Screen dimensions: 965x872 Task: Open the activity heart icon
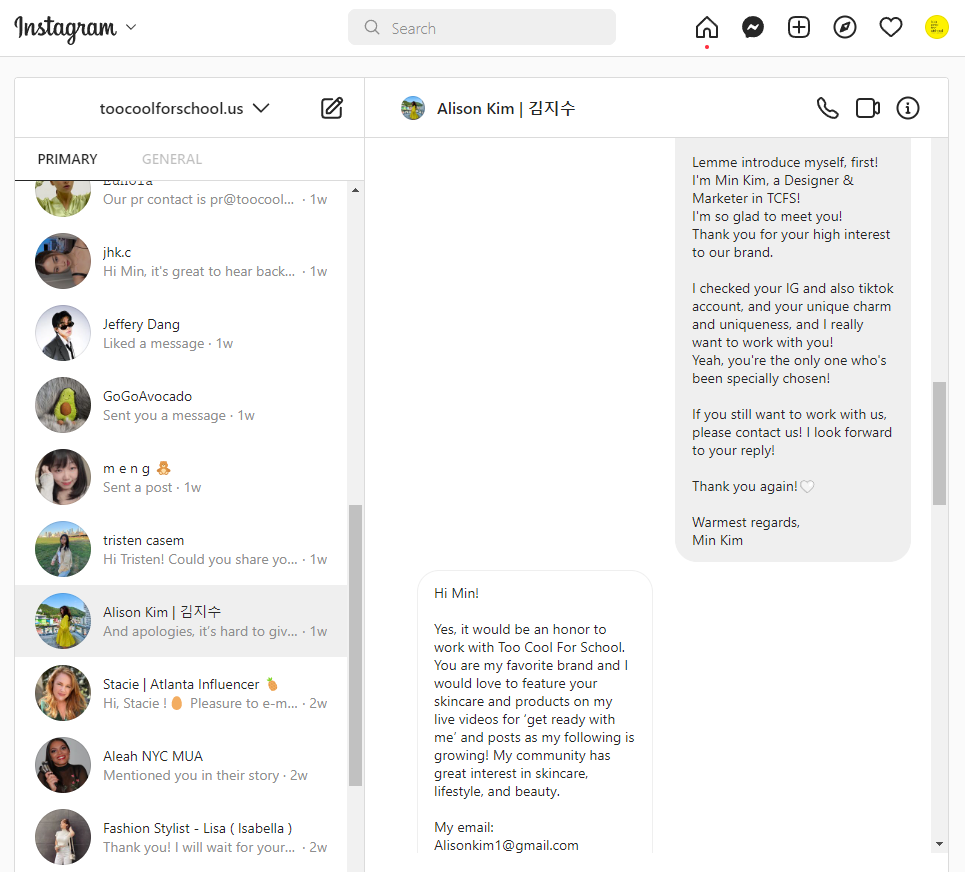[891, 27]
